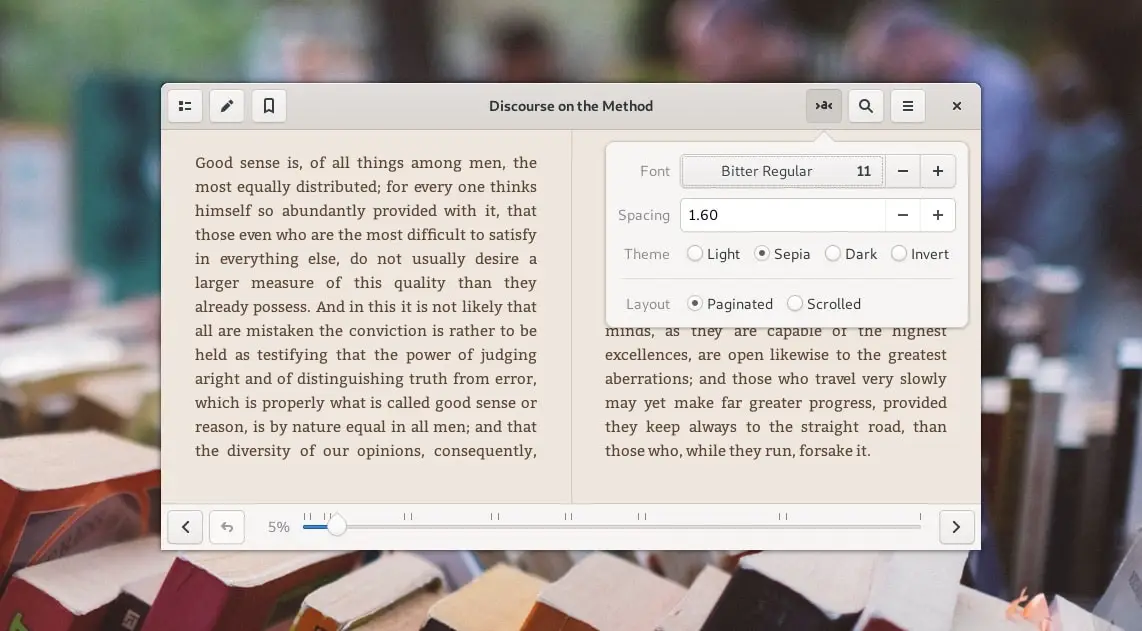Click the Layout label in popover
1142x631 pixels.
pos(647,304)
